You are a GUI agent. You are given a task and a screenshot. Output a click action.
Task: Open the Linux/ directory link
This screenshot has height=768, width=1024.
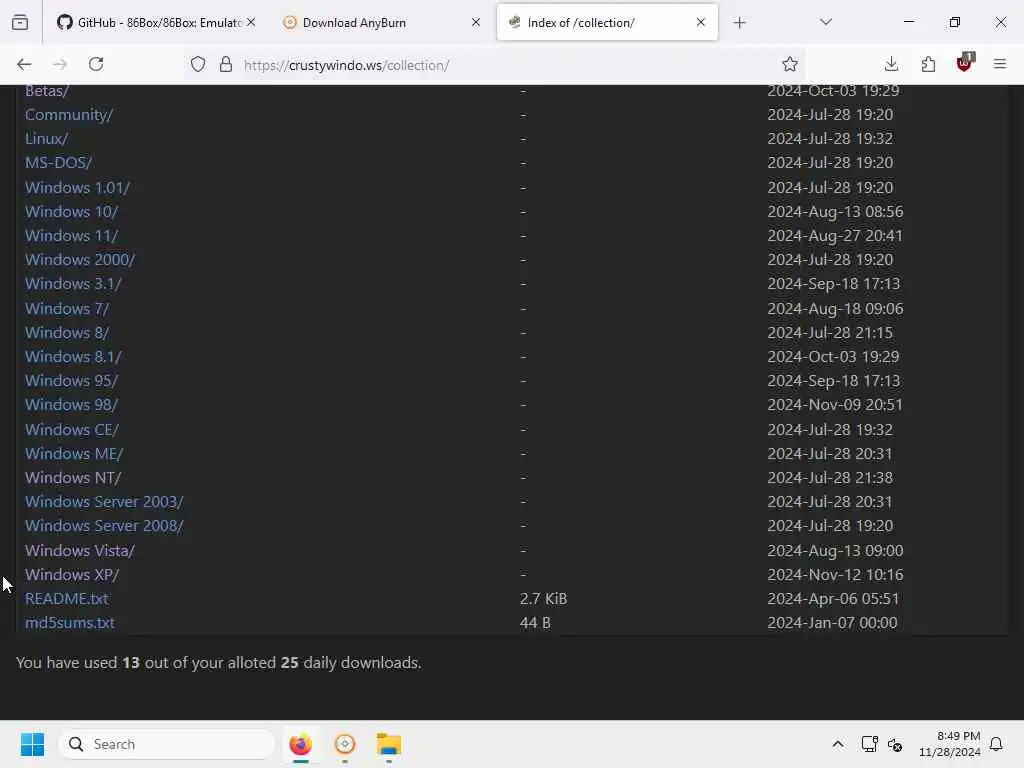point(46,139)
